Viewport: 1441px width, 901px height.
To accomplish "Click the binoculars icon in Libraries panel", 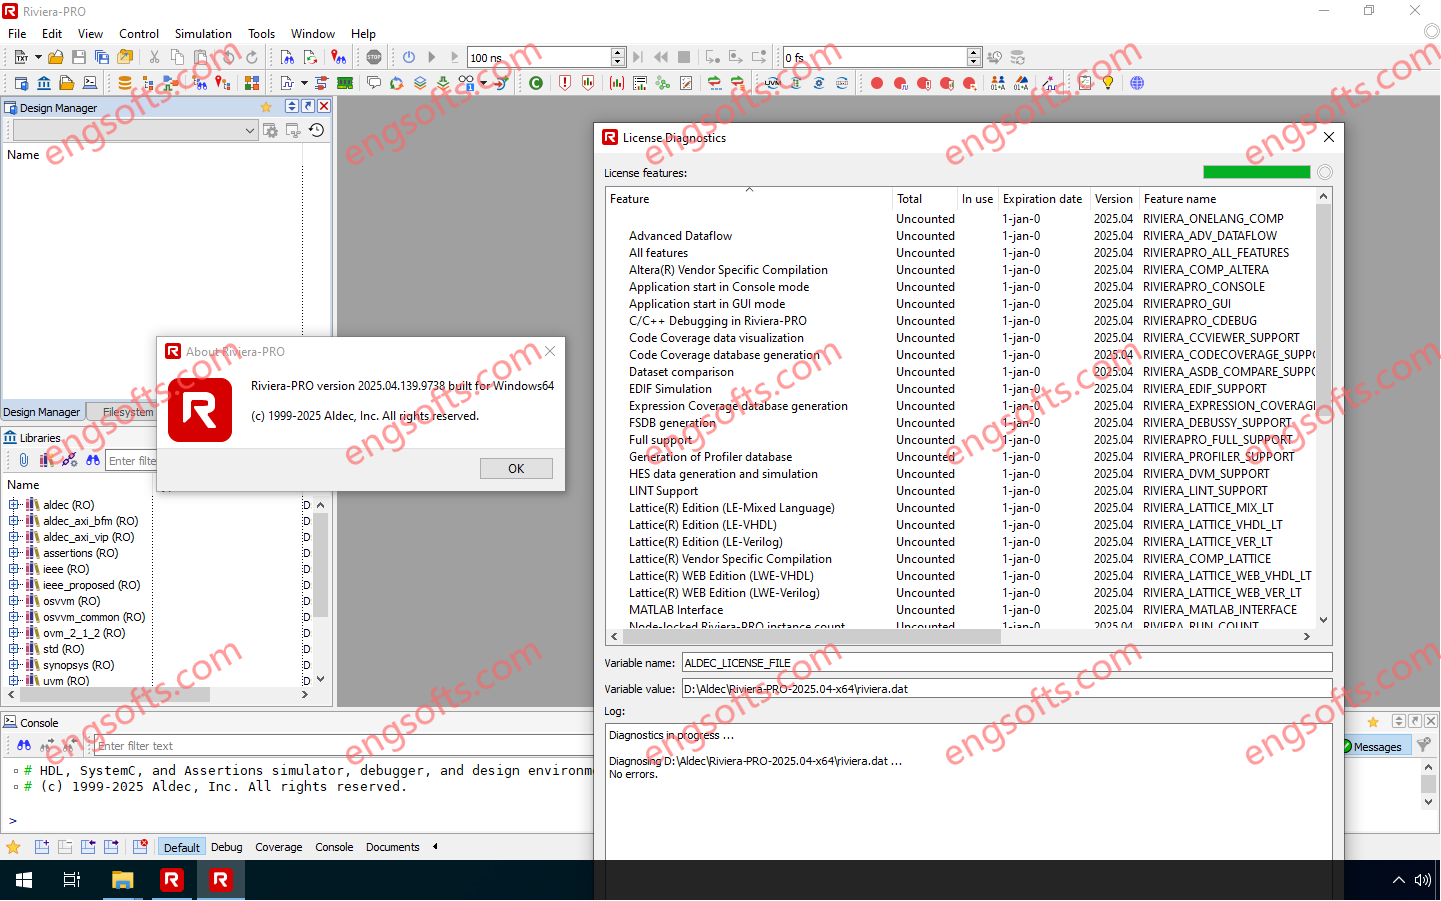I will click(x=93, y=460).
